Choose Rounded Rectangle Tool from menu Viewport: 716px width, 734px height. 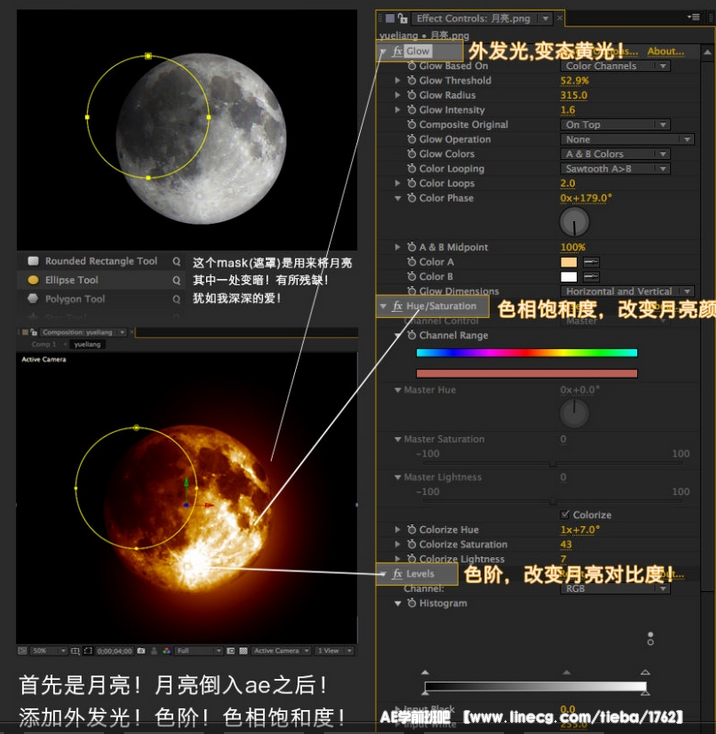(x=100, y=261)
